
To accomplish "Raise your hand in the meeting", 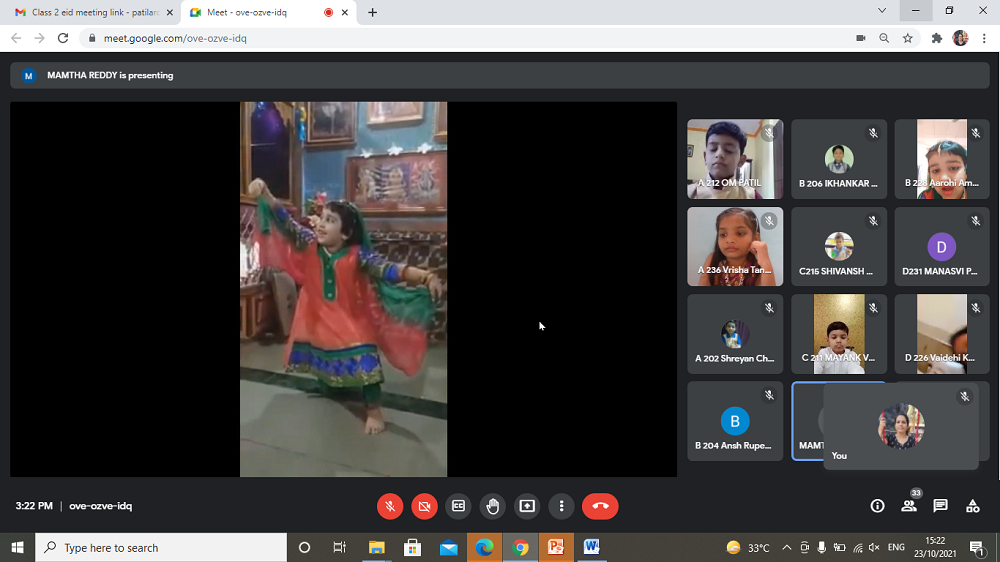I will click(492, 506).
